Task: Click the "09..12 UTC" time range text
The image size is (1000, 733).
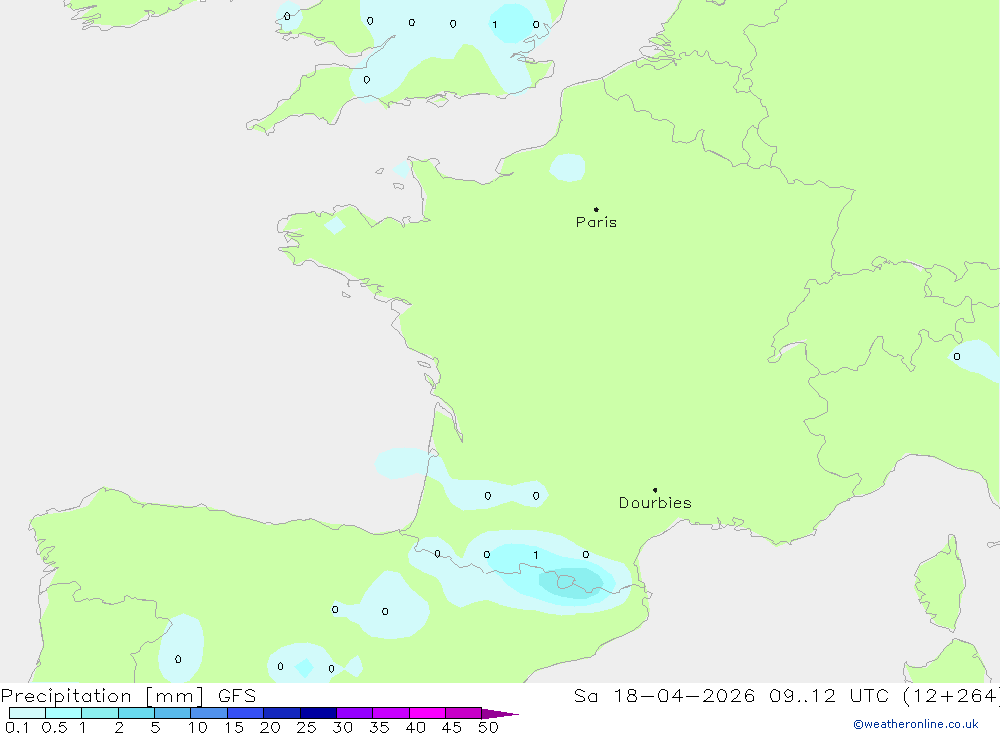Action: click(829, 696)
